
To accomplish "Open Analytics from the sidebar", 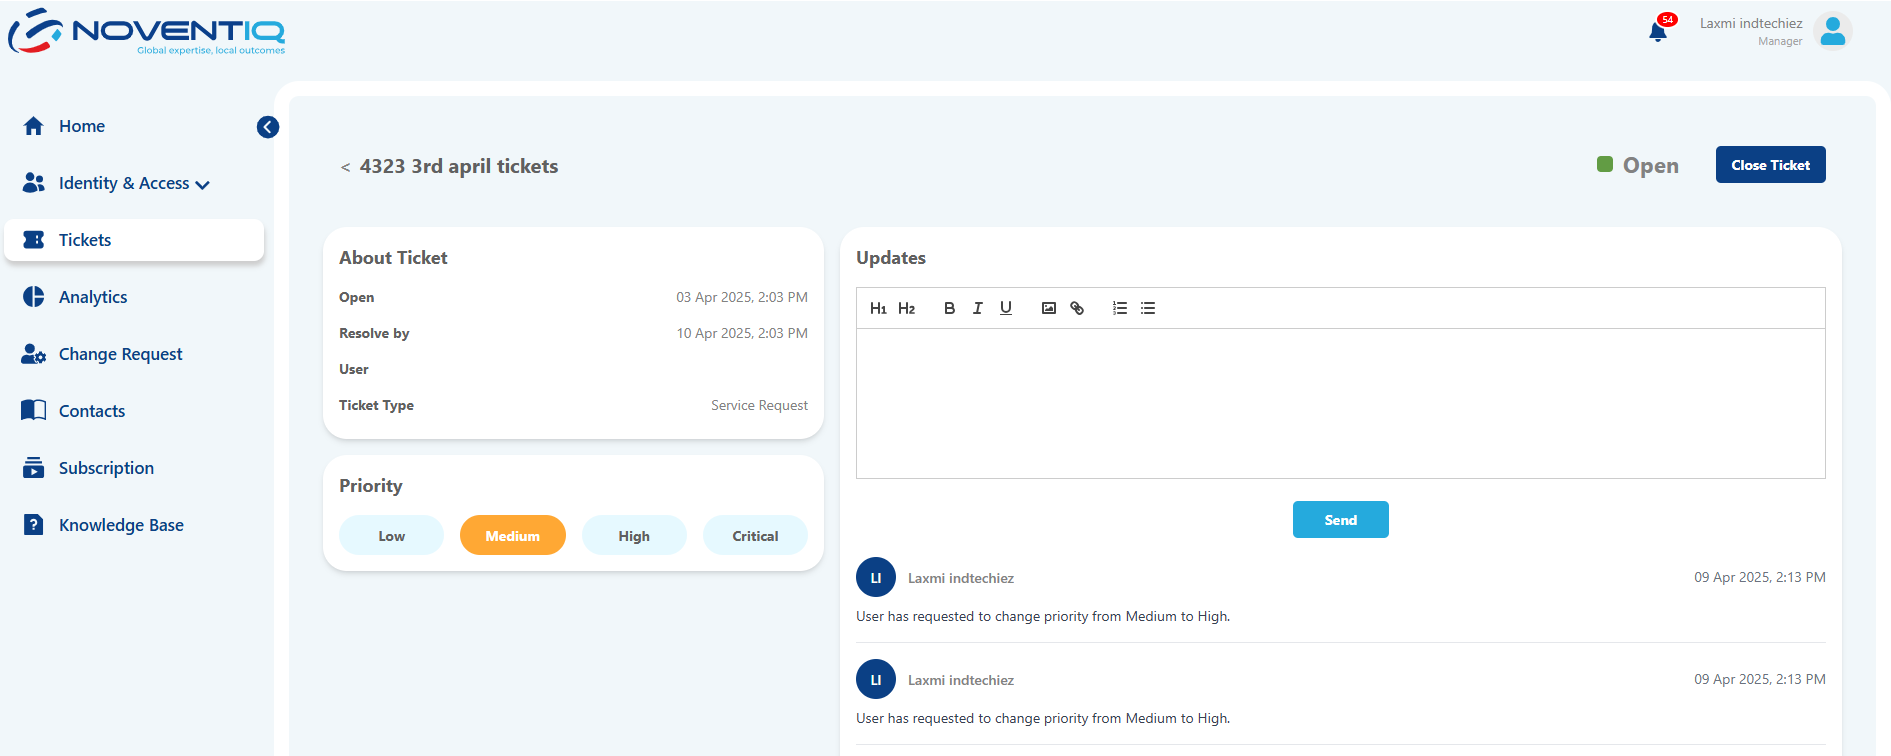I will 93,297.
